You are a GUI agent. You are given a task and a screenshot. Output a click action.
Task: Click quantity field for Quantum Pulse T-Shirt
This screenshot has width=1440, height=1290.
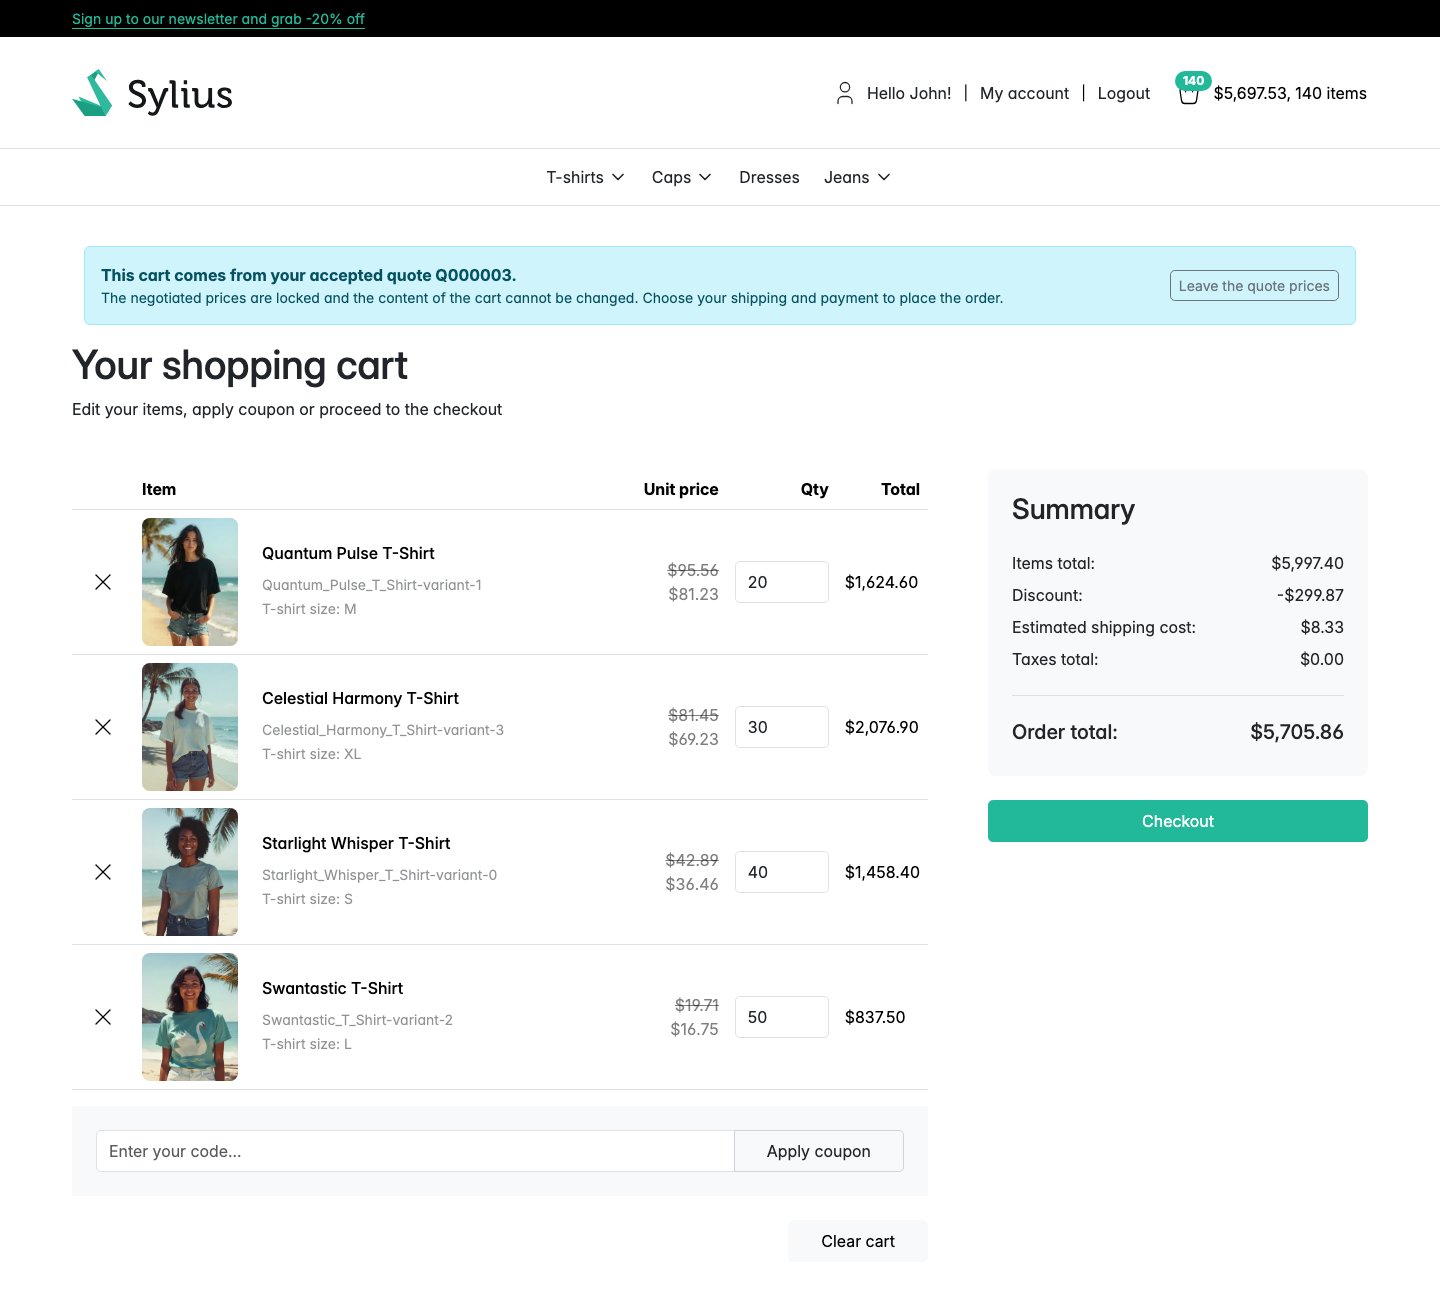tap(782, 582)
